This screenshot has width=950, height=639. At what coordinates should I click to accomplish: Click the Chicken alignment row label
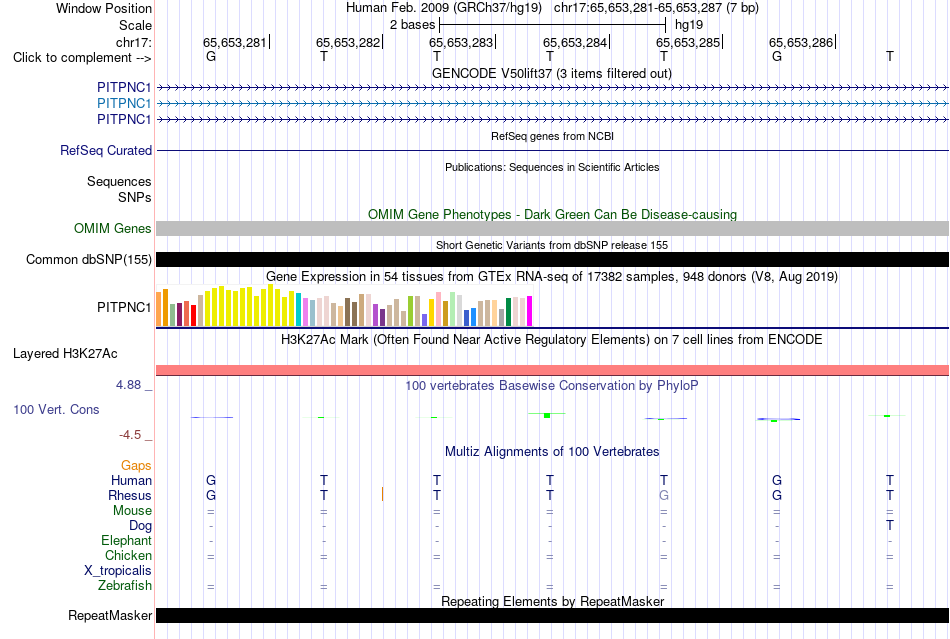point(128,555)
